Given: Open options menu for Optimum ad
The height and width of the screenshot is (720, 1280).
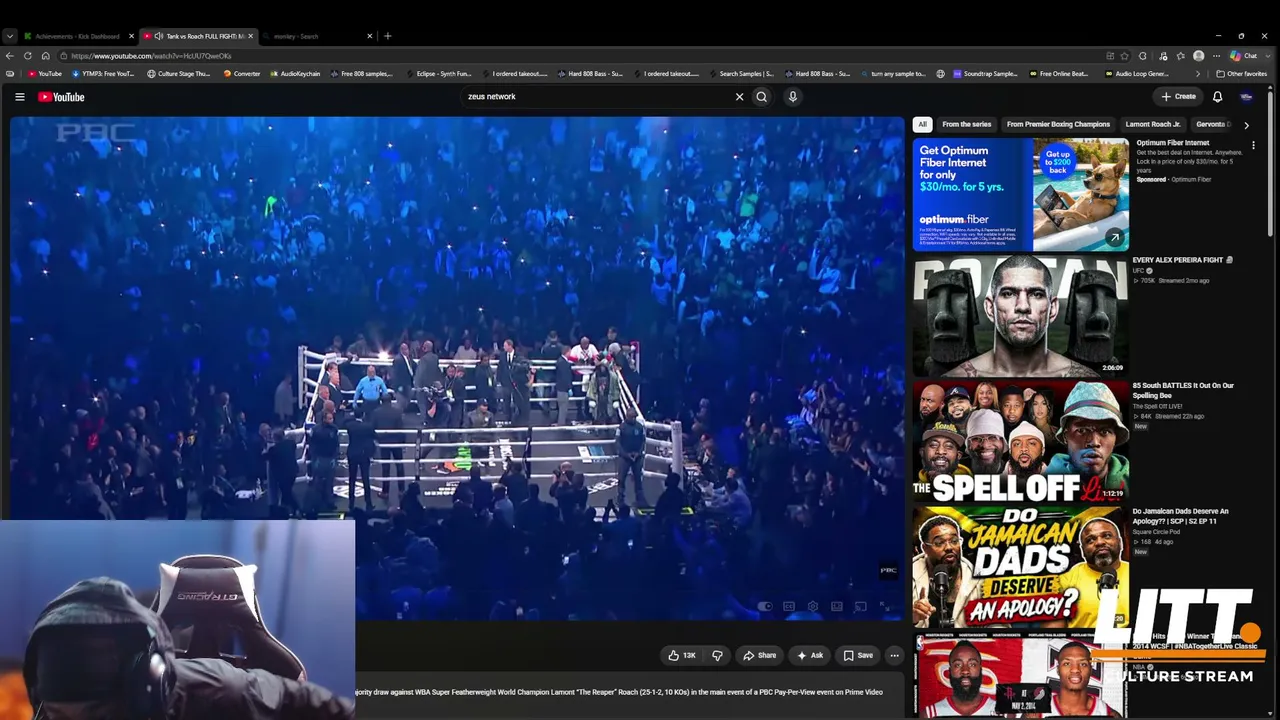Looking at the screenshot, I should point(1253,146).
